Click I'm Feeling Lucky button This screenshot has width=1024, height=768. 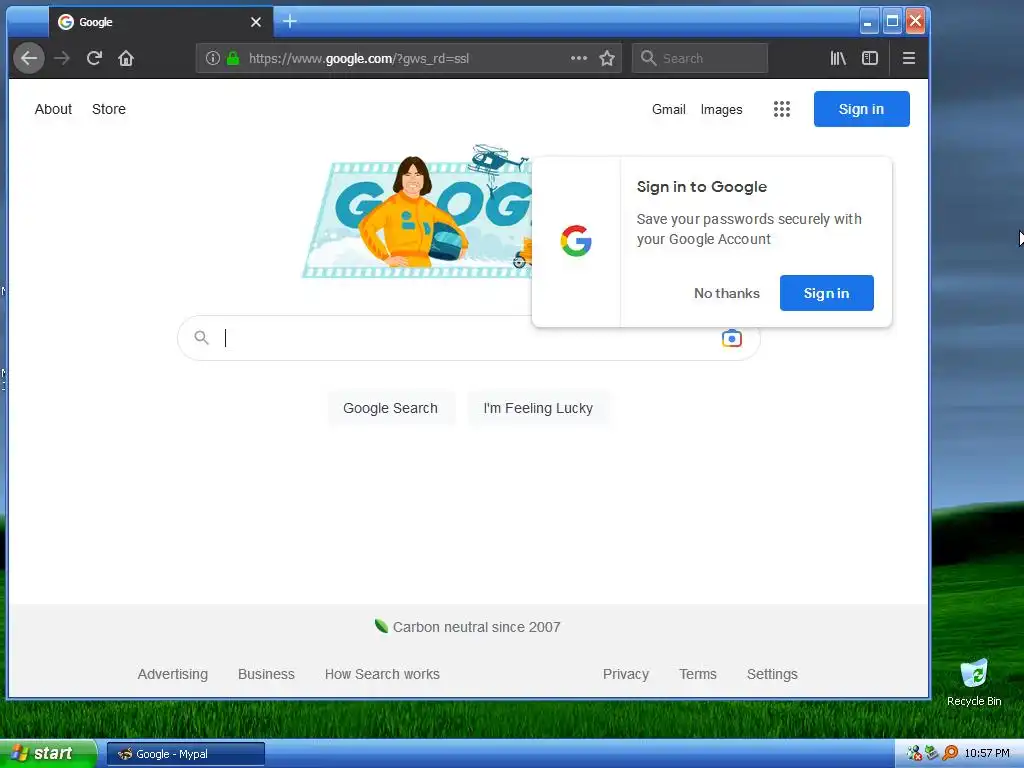pyautogui.click(x=538, y=408)
